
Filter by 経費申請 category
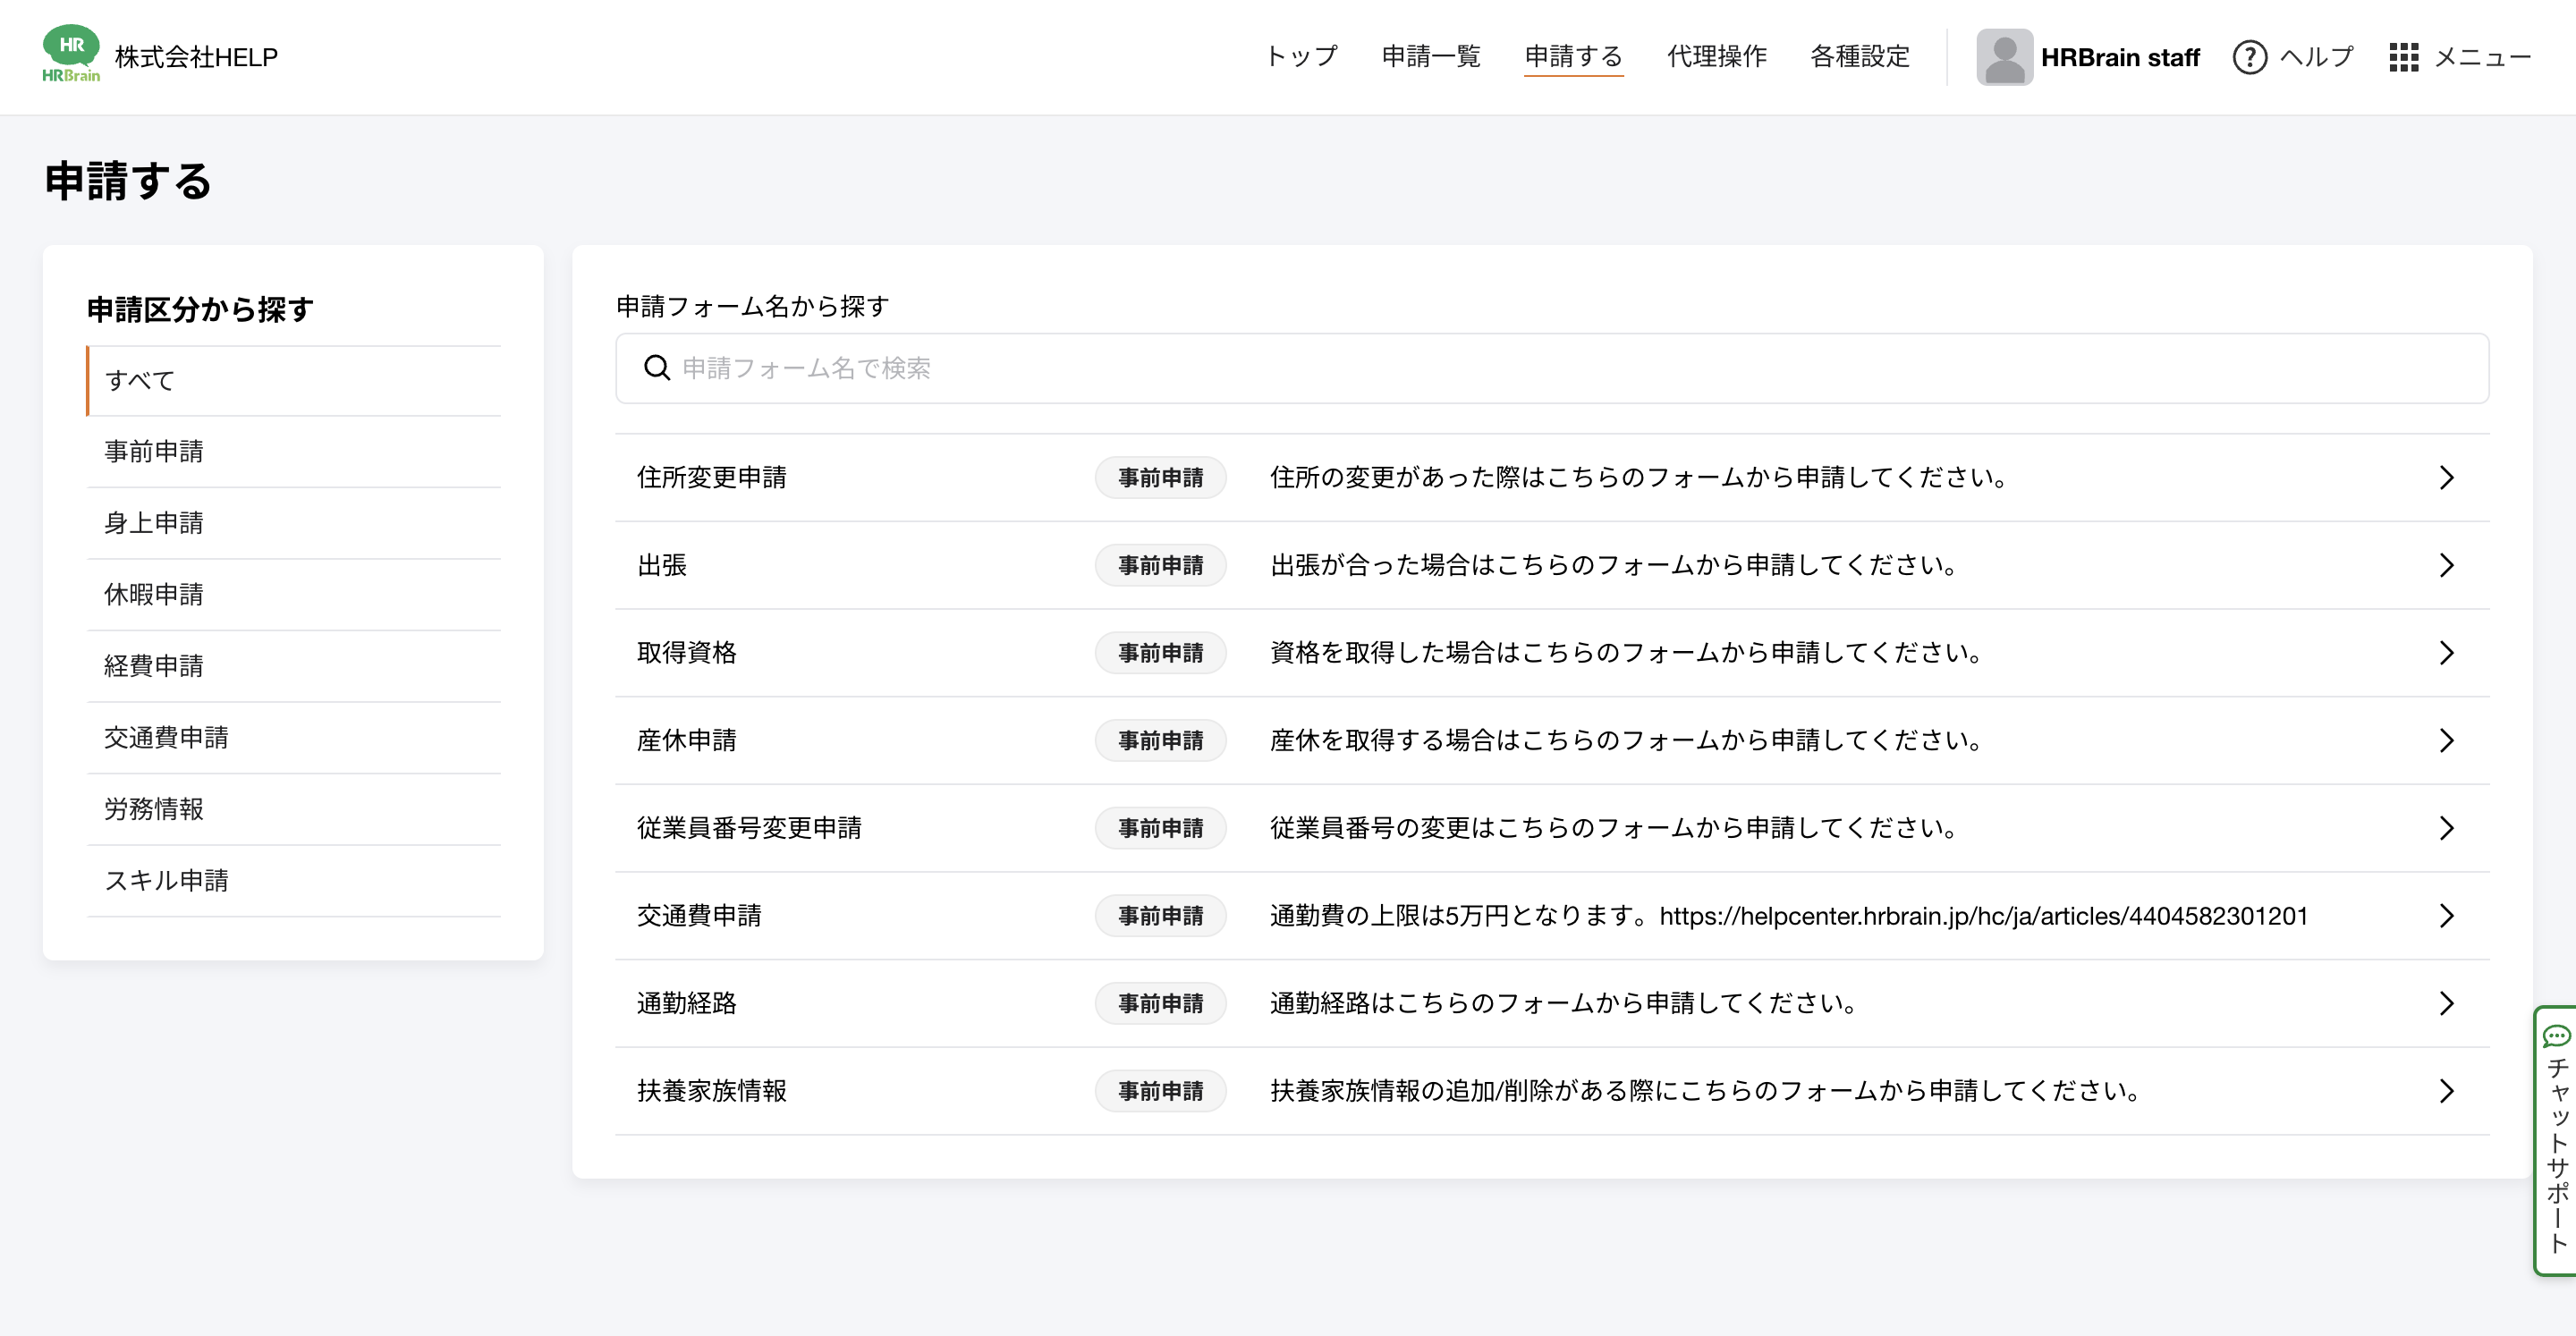click(154, 666)
